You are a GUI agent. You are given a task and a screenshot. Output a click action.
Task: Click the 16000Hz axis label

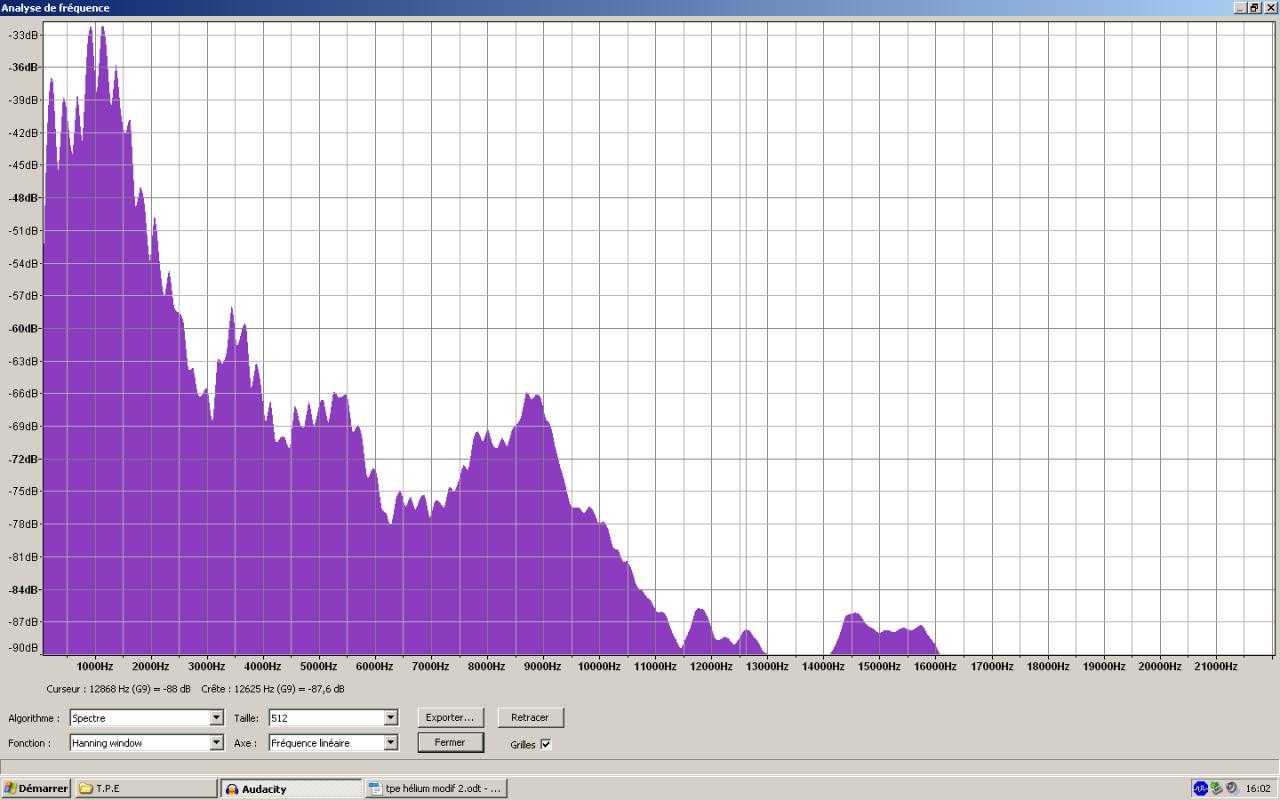935,666
